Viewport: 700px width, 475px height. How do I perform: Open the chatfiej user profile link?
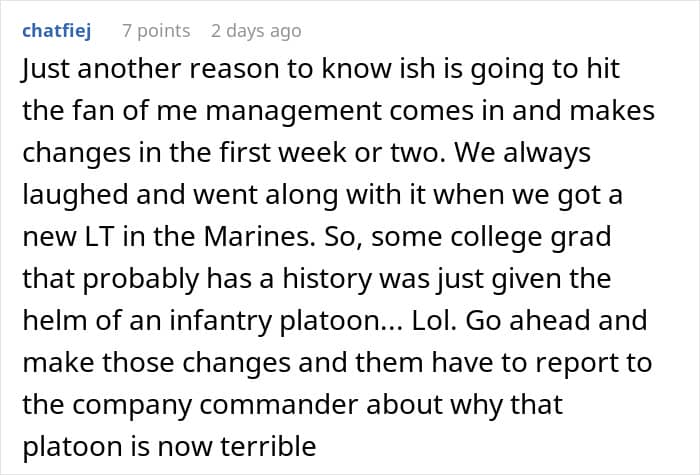[x=57, y=31]
